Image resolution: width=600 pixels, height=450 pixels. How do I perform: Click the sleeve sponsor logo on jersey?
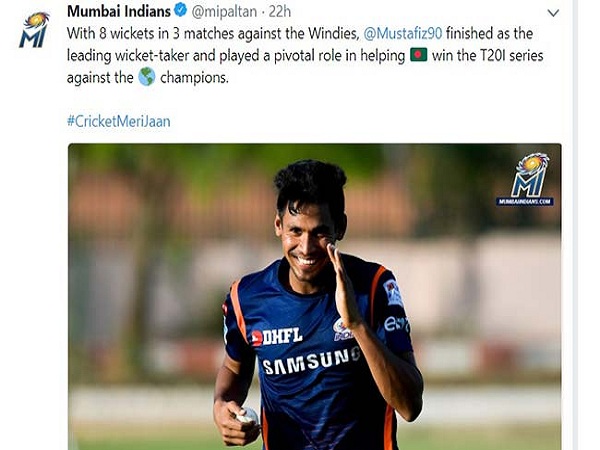tap(396, 324)
